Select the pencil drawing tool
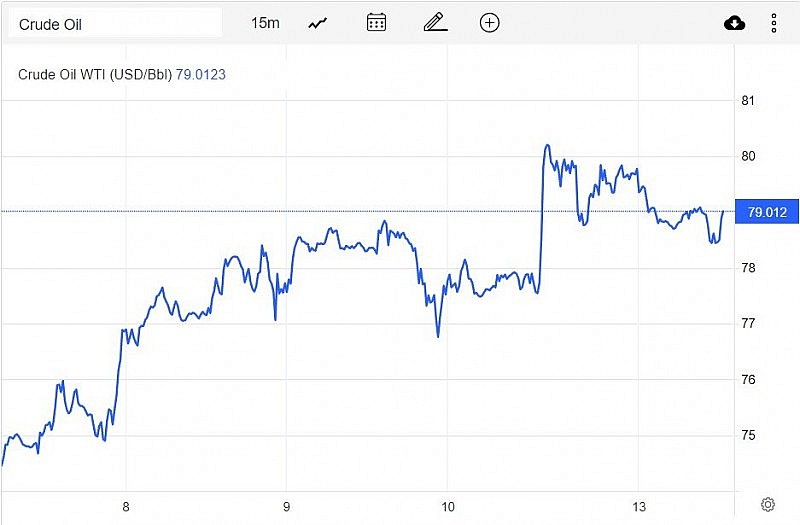 point(433,23)
